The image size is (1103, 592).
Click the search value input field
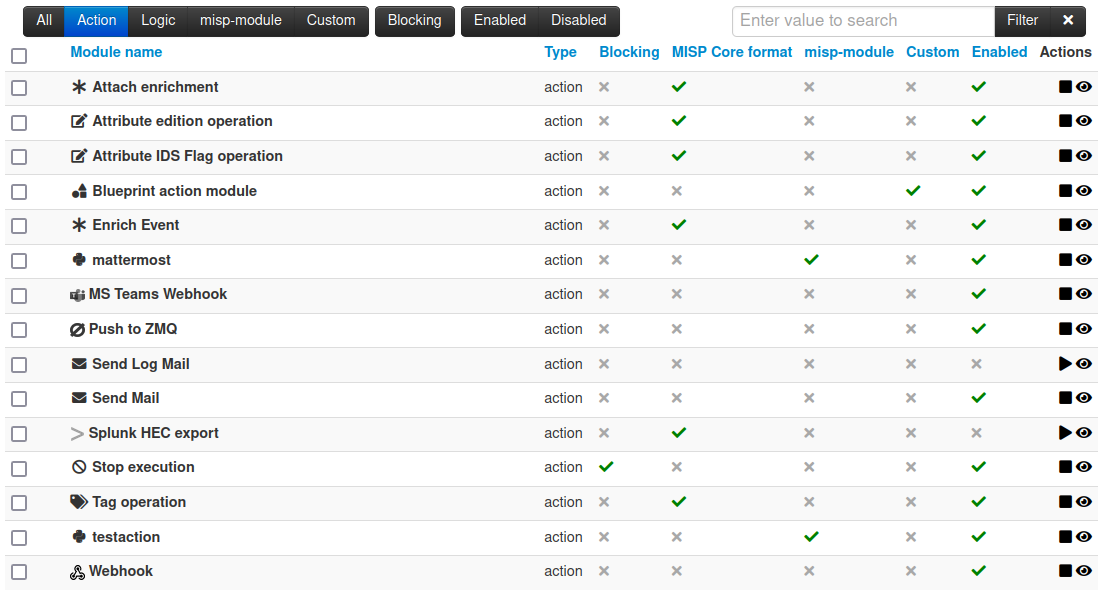(862, 20)
